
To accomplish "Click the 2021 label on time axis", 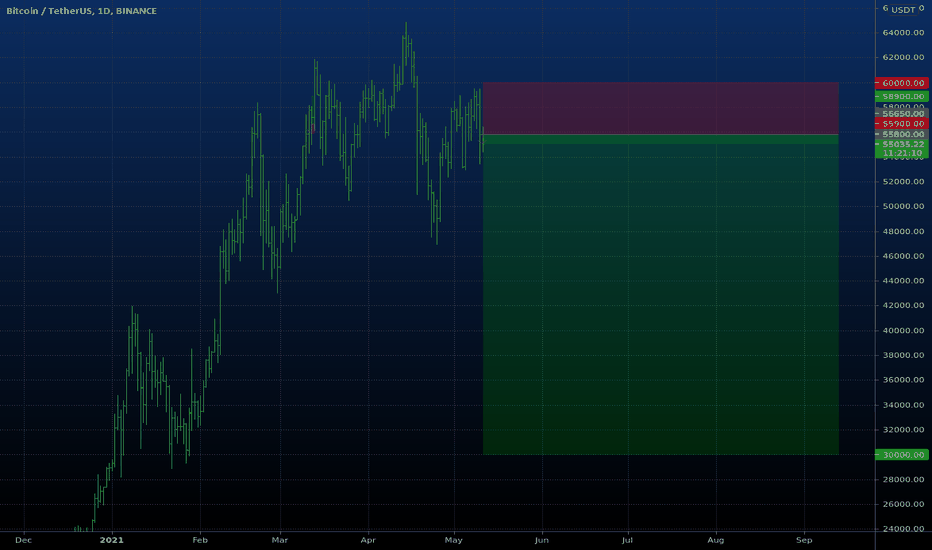I will [112, 540].
